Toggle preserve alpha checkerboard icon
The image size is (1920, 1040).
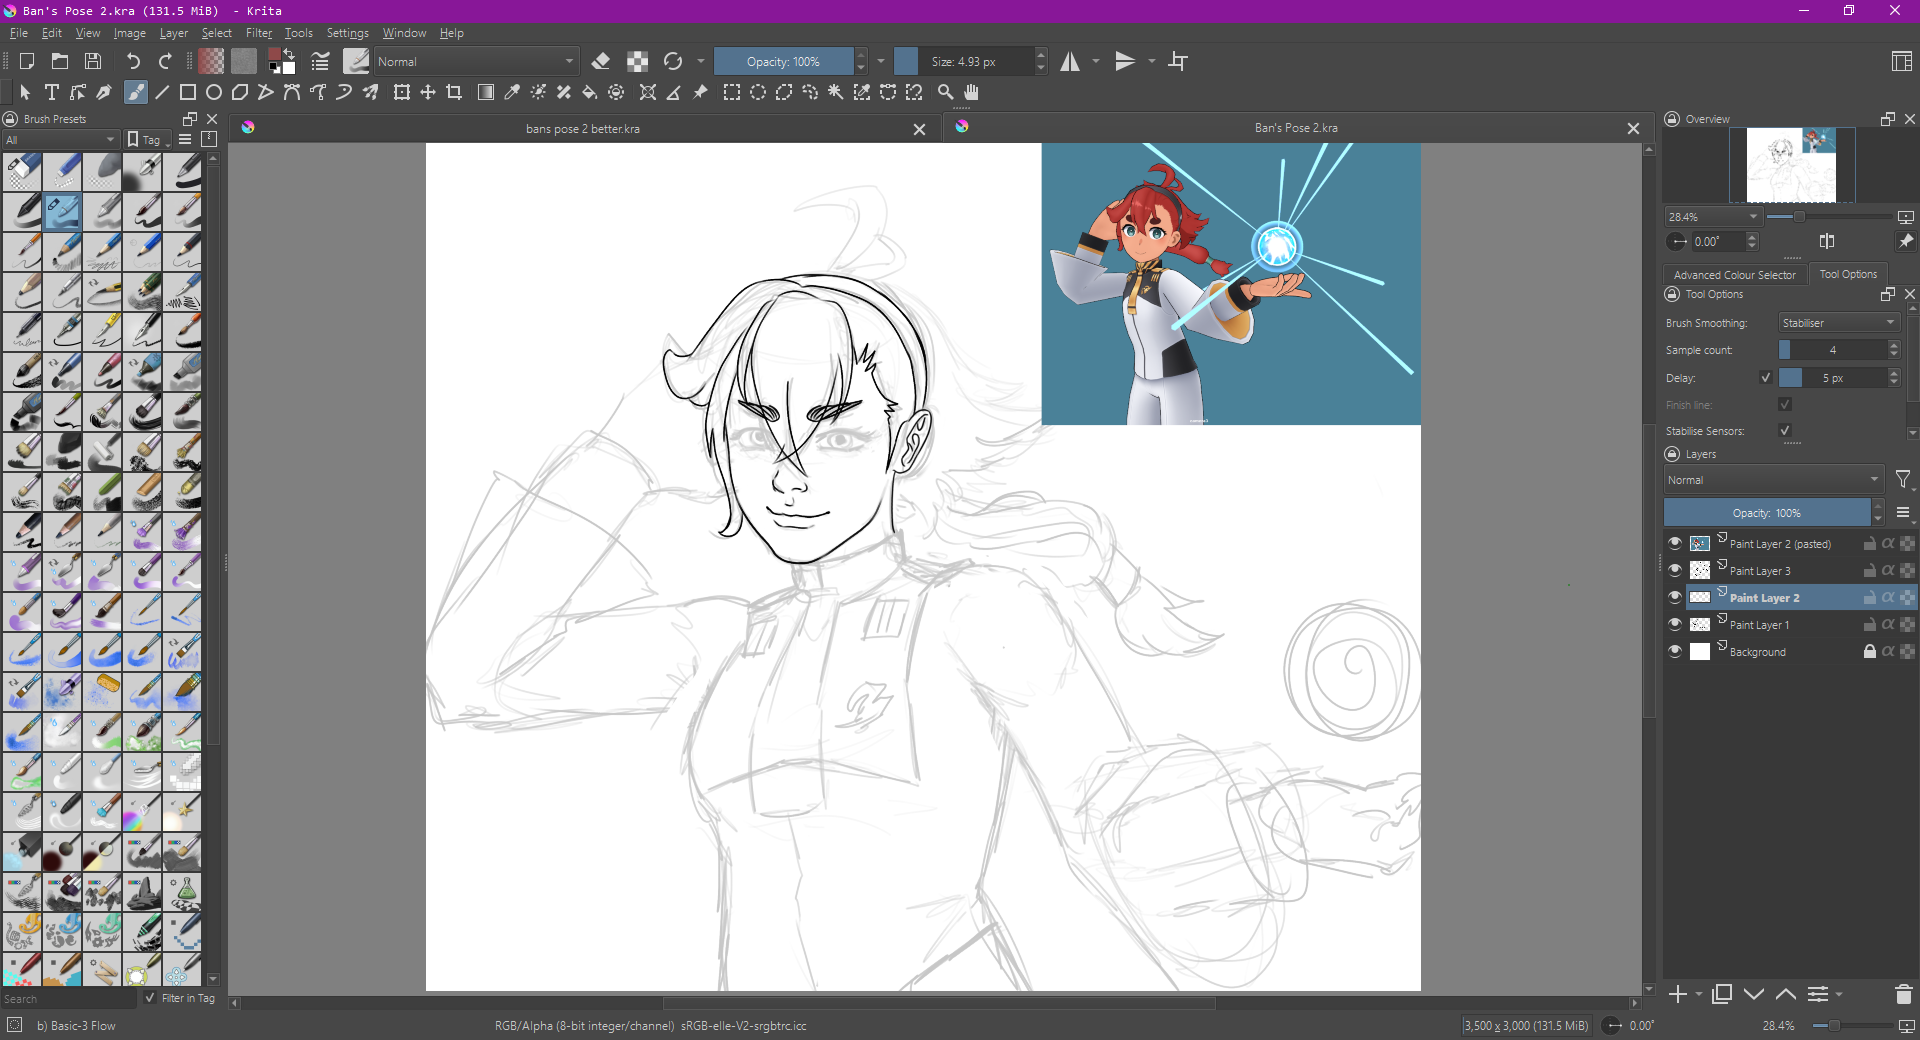pos(637,61)
